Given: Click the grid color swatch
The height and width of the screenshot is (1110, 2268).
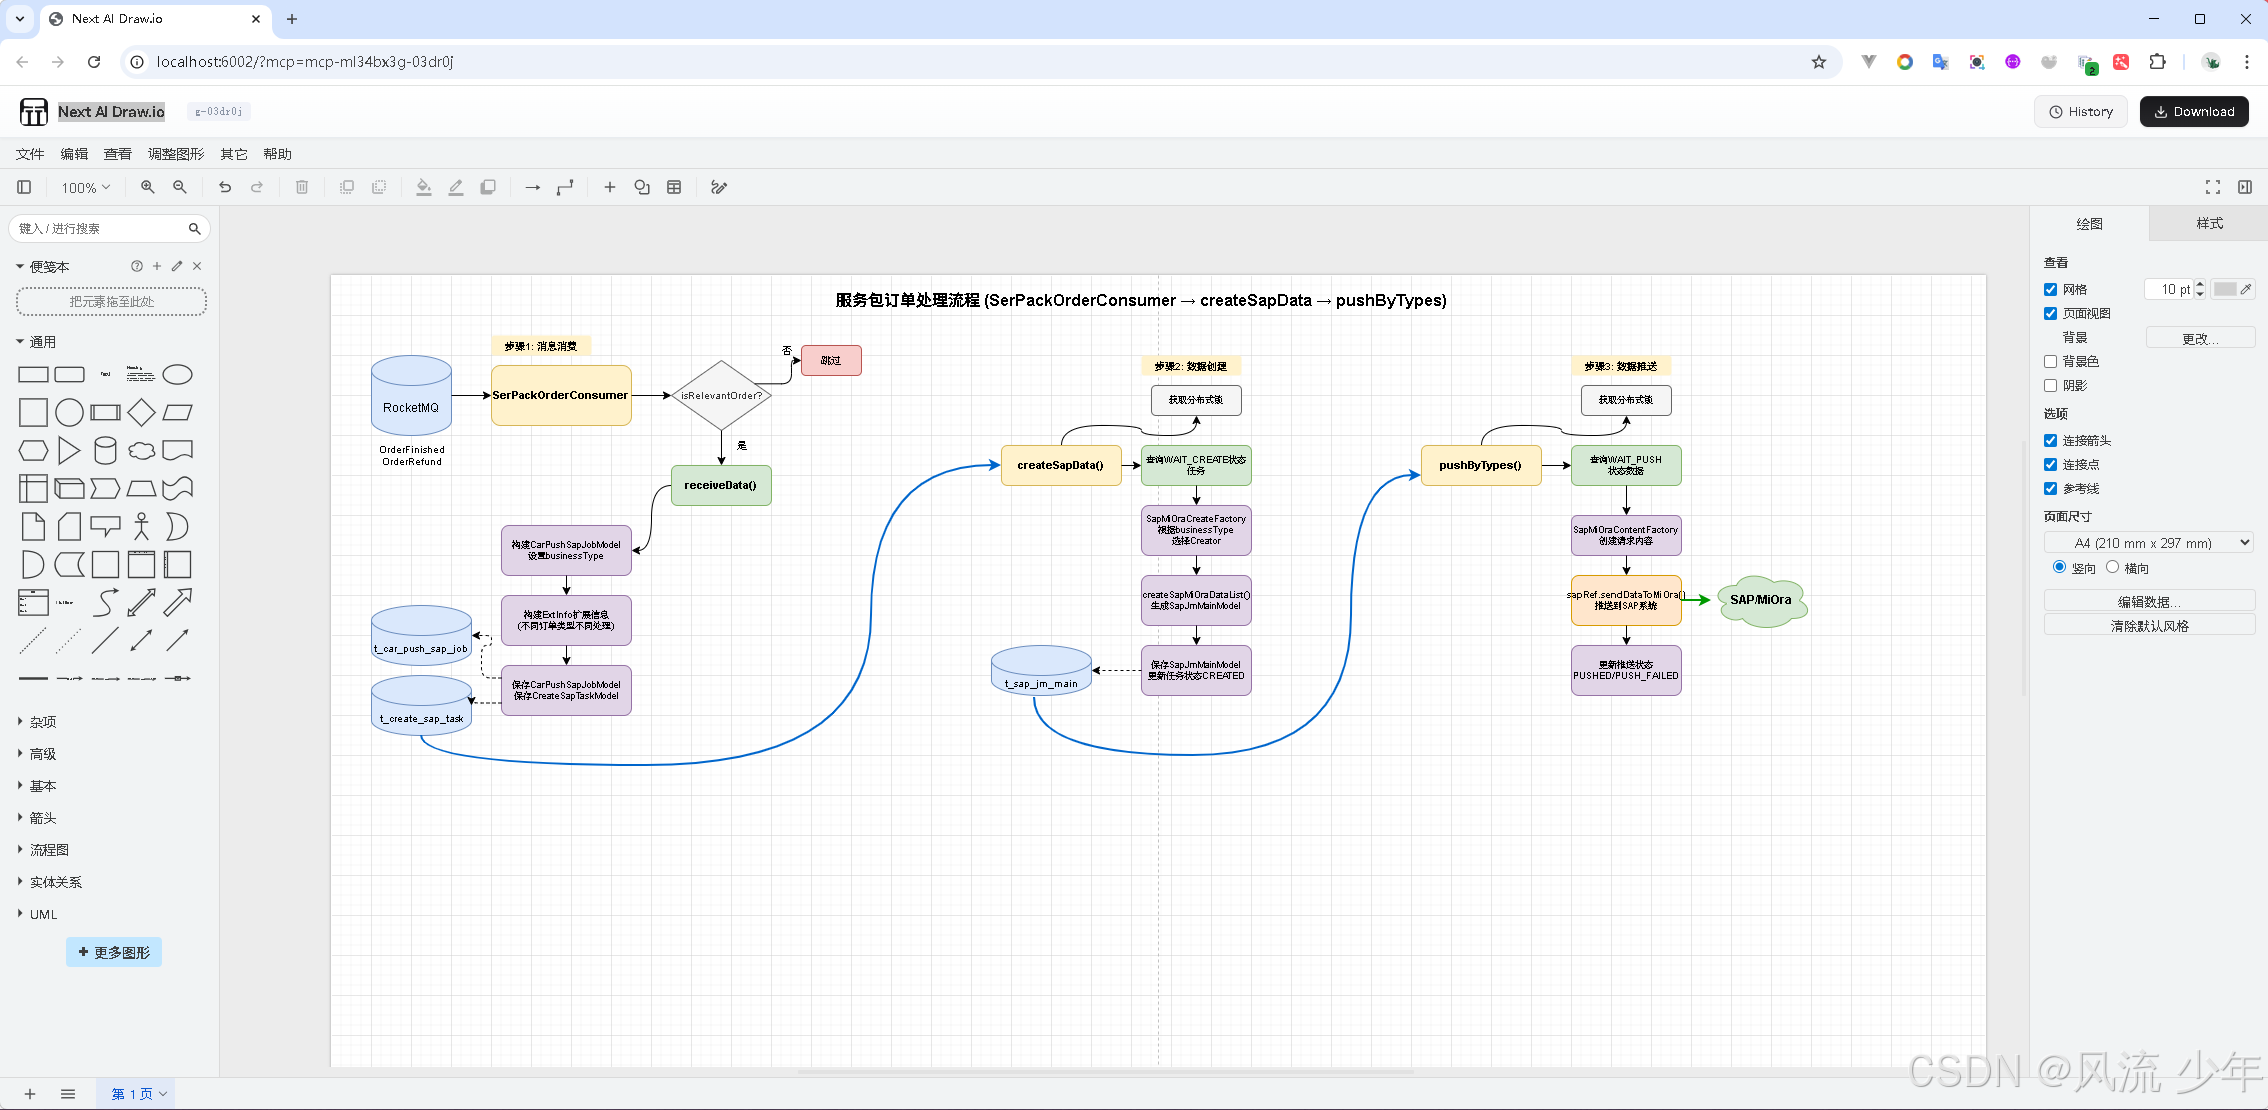Looking at the screenshot, I should (x=2226, y=289).
